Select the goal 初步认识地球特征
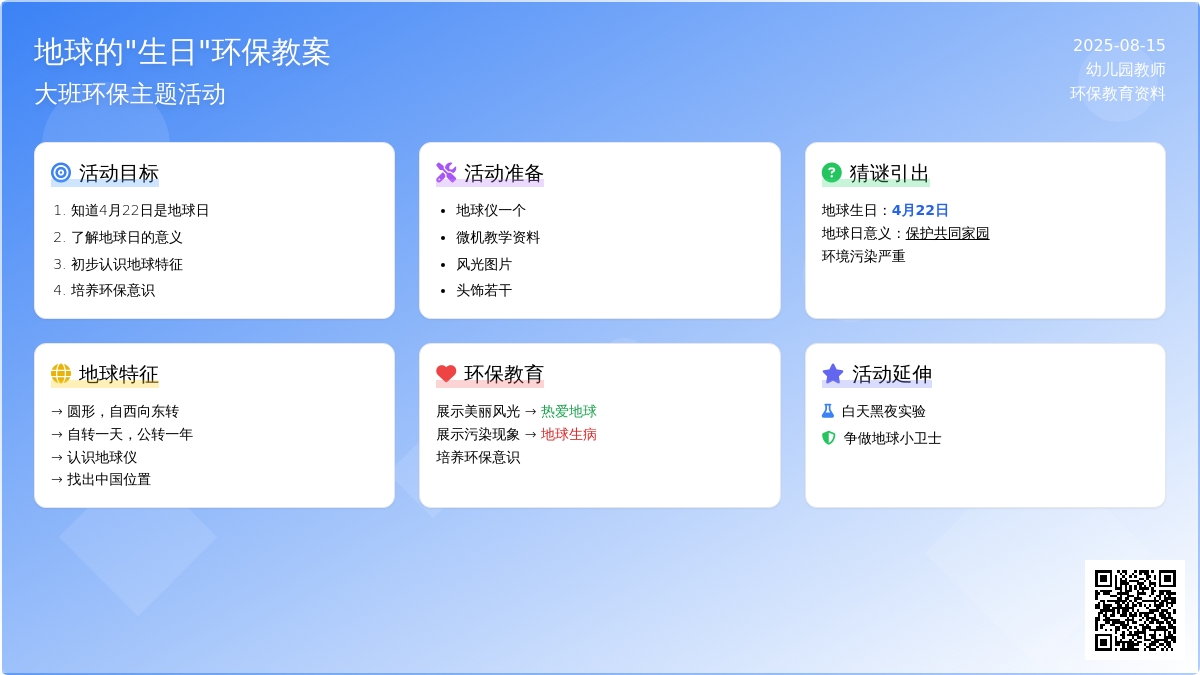Viewport: 1200px width, 675px height. pyautogui.click(x=127, y=264)
